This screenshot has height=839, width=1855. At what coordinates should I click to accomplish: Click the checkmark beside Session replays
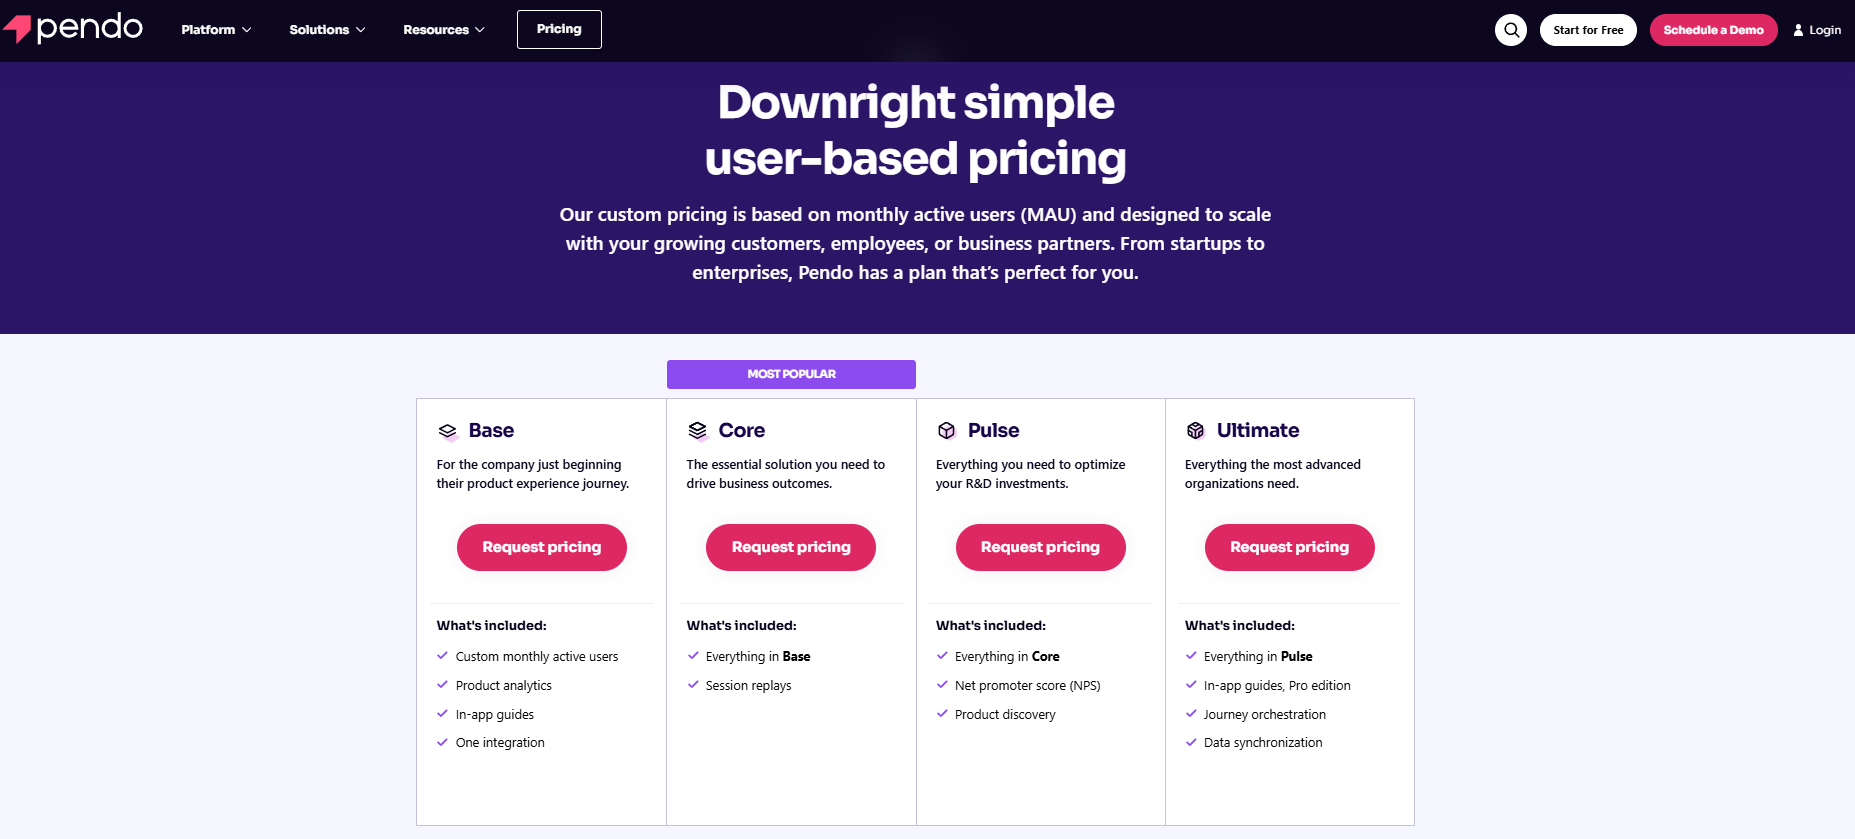click(x=693, y=685)
